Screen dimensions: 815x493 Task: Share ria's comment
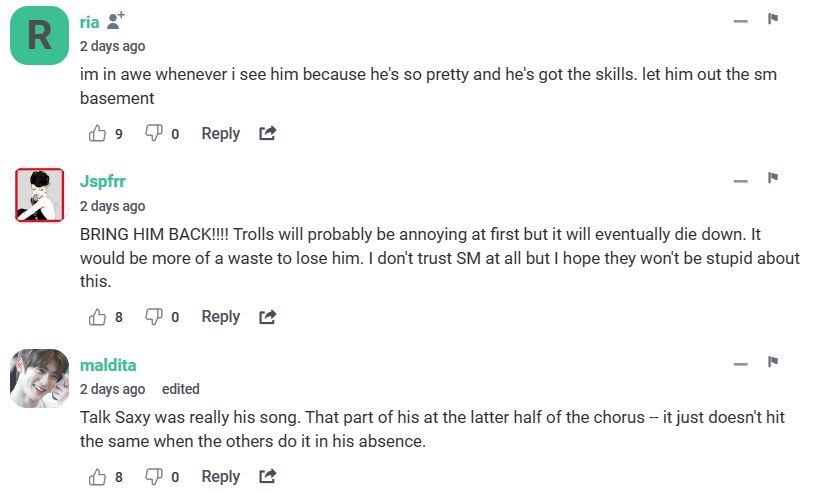coord(267,133)
